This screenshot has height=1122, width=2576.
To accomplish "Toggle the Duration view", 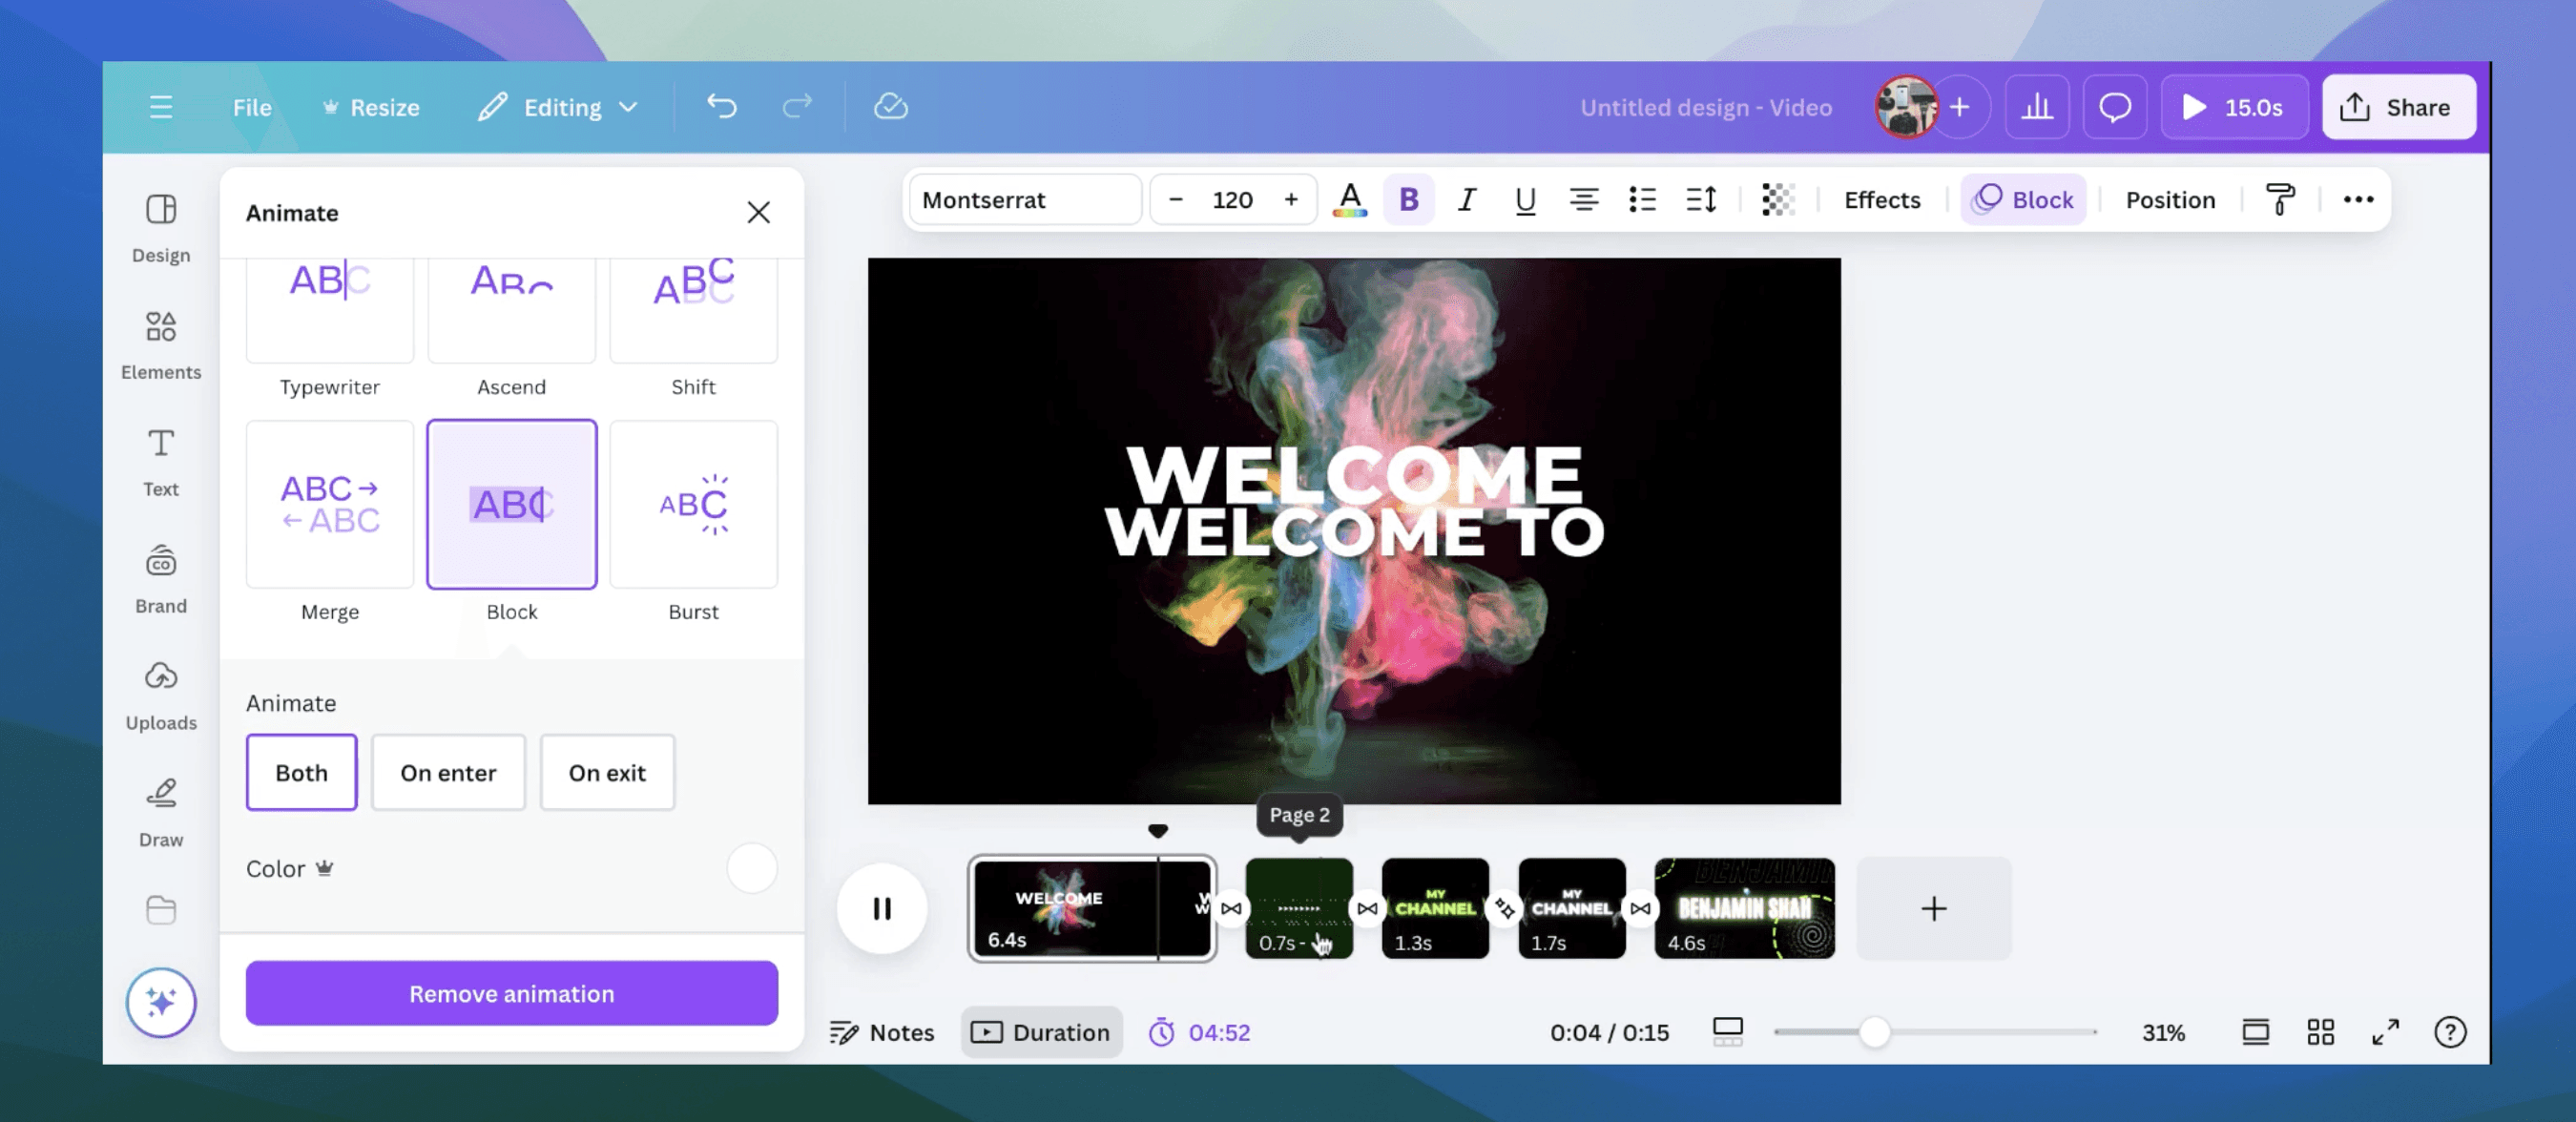I will [x=1041, y=1032].
